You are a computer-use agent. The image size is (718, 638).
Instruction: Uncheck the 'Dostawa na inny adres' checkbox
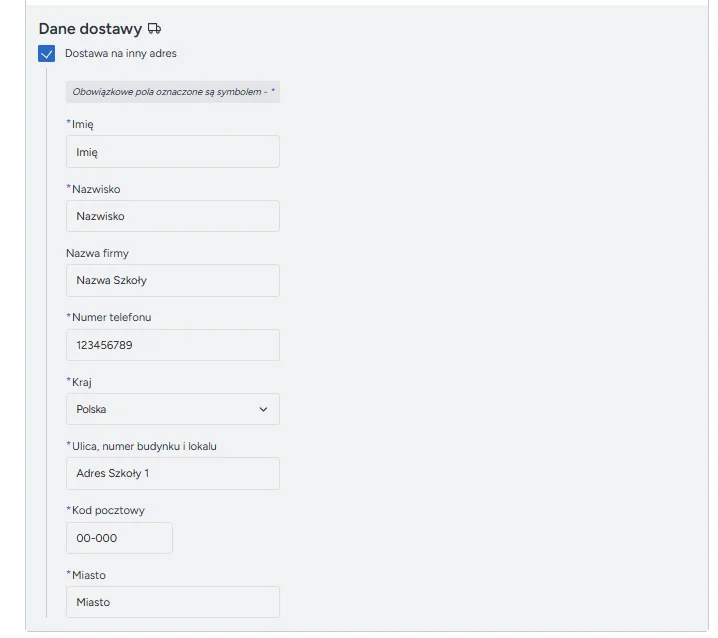coord(46,54)
